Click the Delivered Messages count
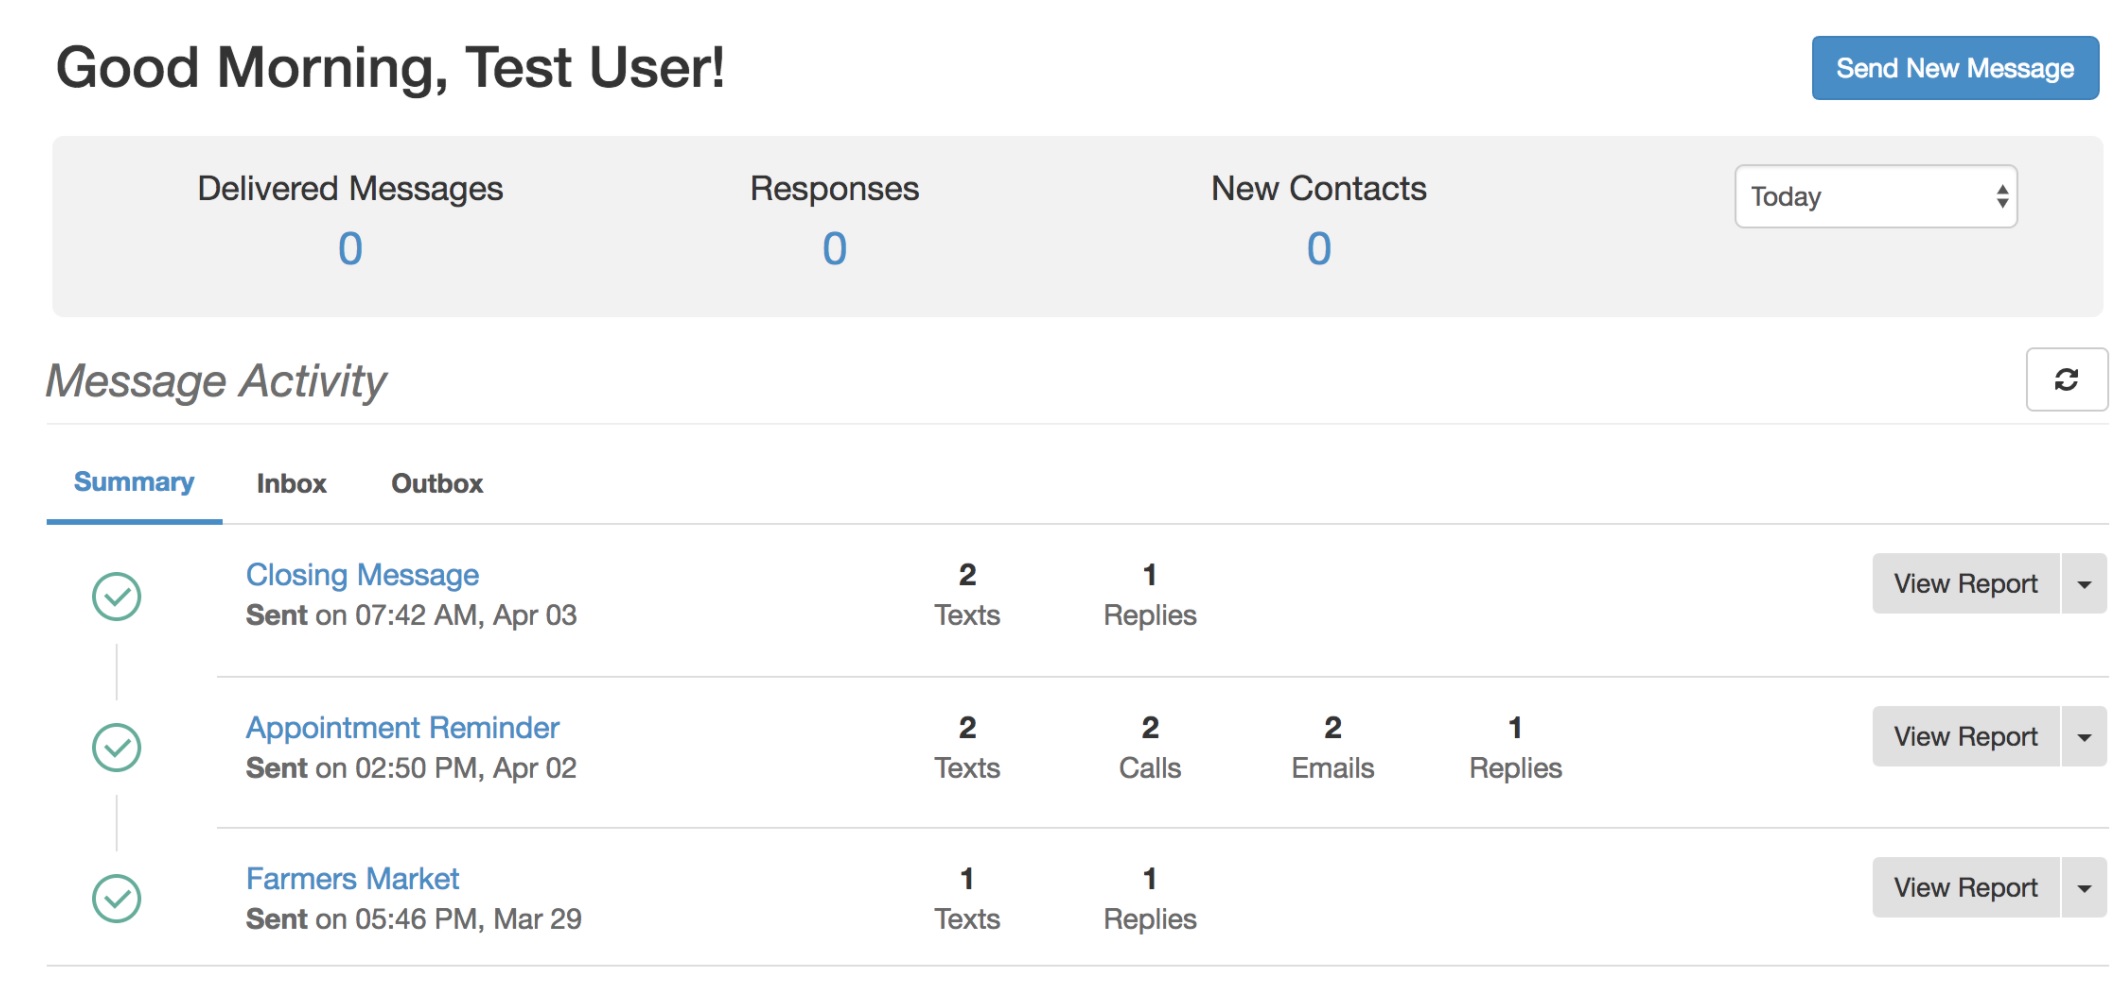Screen dimensions: 2118x996 349,251
